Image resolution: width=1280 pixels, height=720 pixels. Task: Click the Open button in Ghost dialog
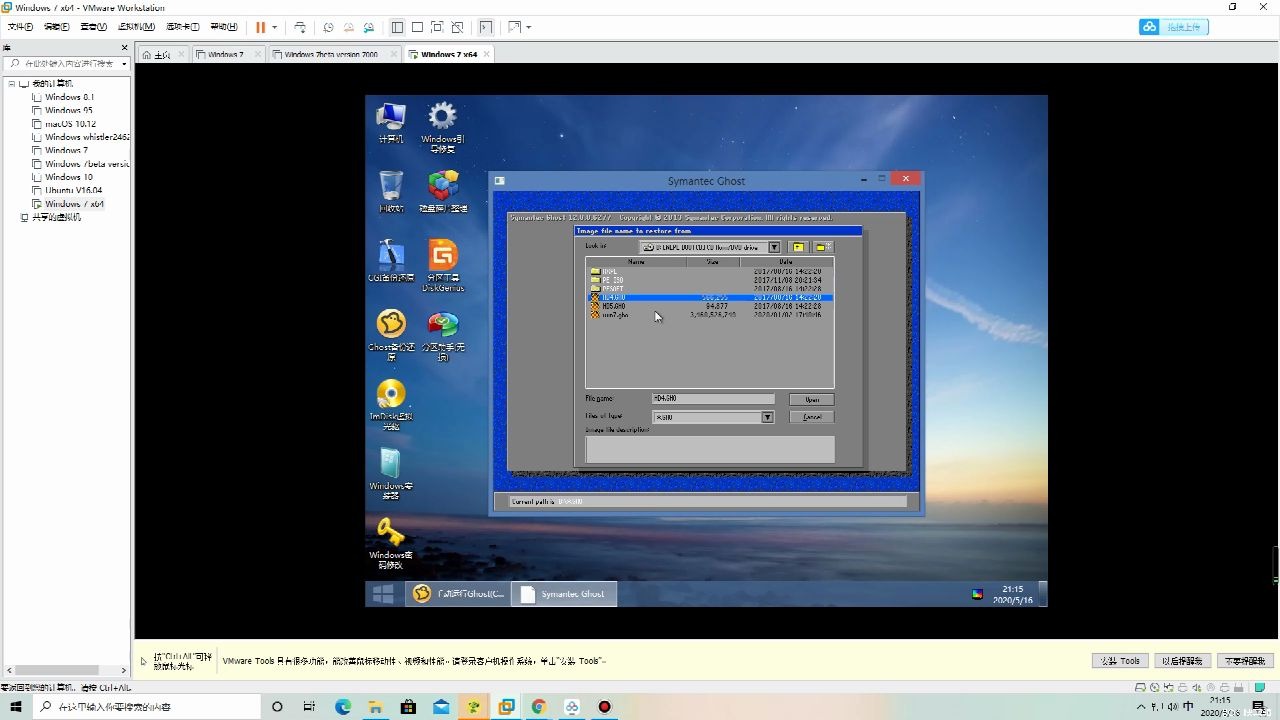point(812,399)
